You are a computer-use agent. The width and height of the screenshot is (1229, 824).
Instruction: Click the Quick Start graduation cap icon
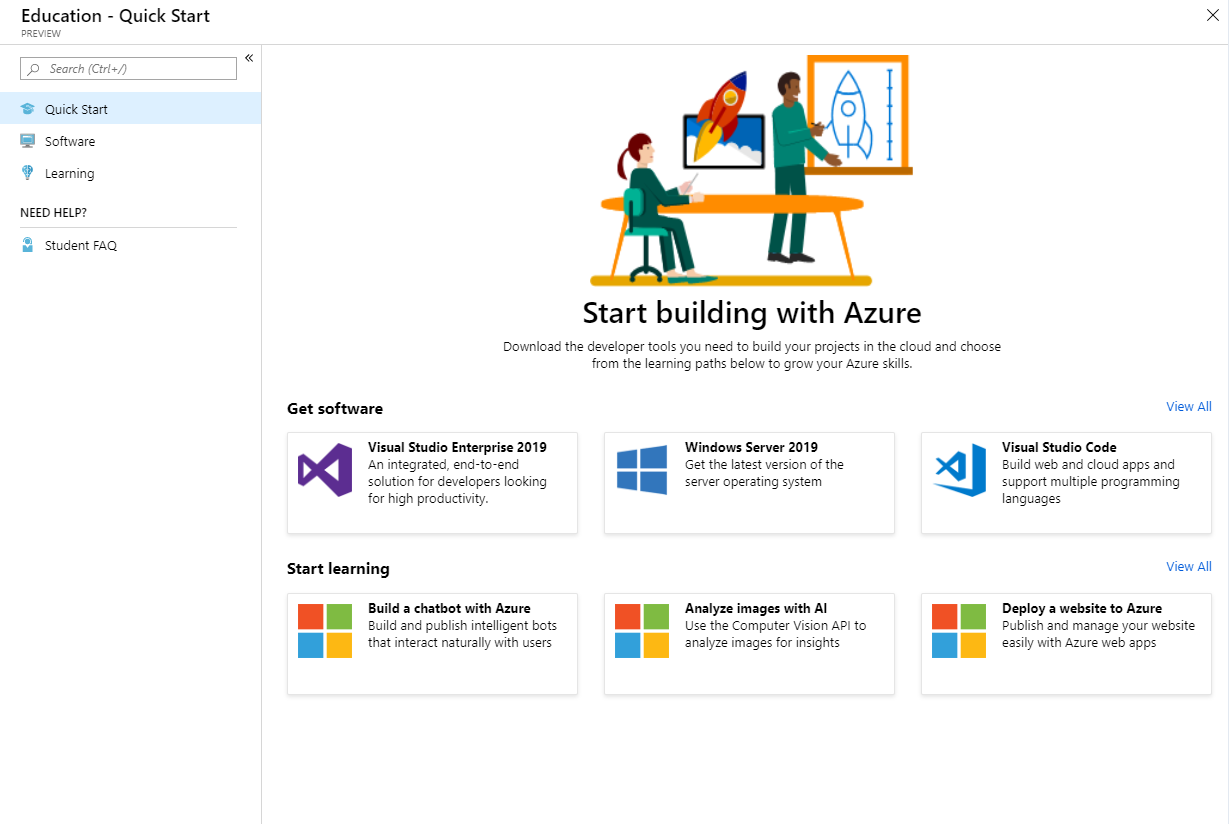(x=28, y=109)
